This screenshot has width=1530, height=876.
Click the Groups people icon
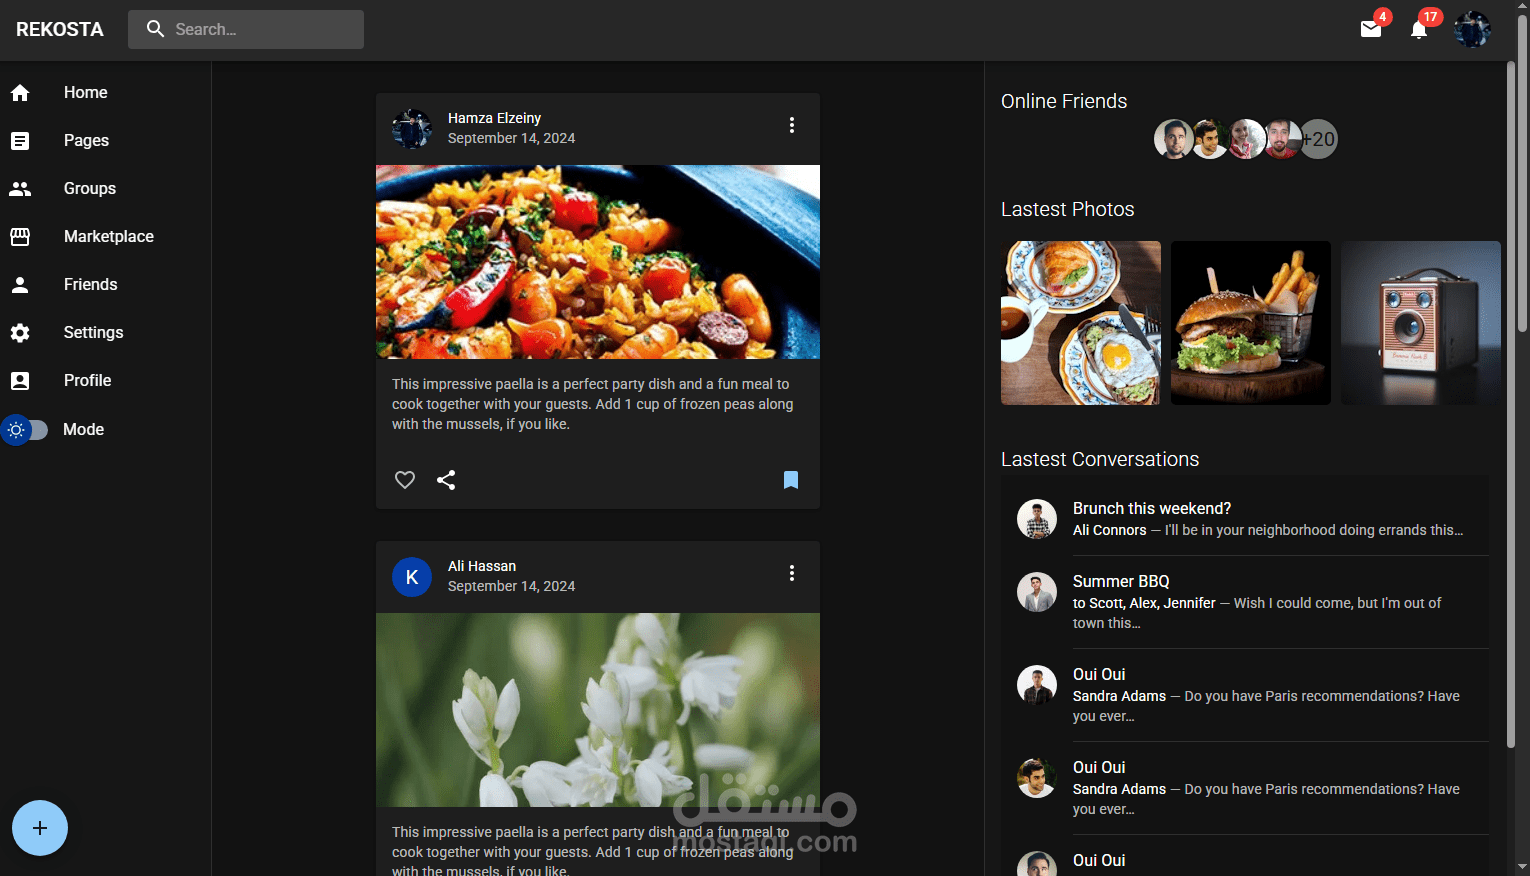click(20, 189)
